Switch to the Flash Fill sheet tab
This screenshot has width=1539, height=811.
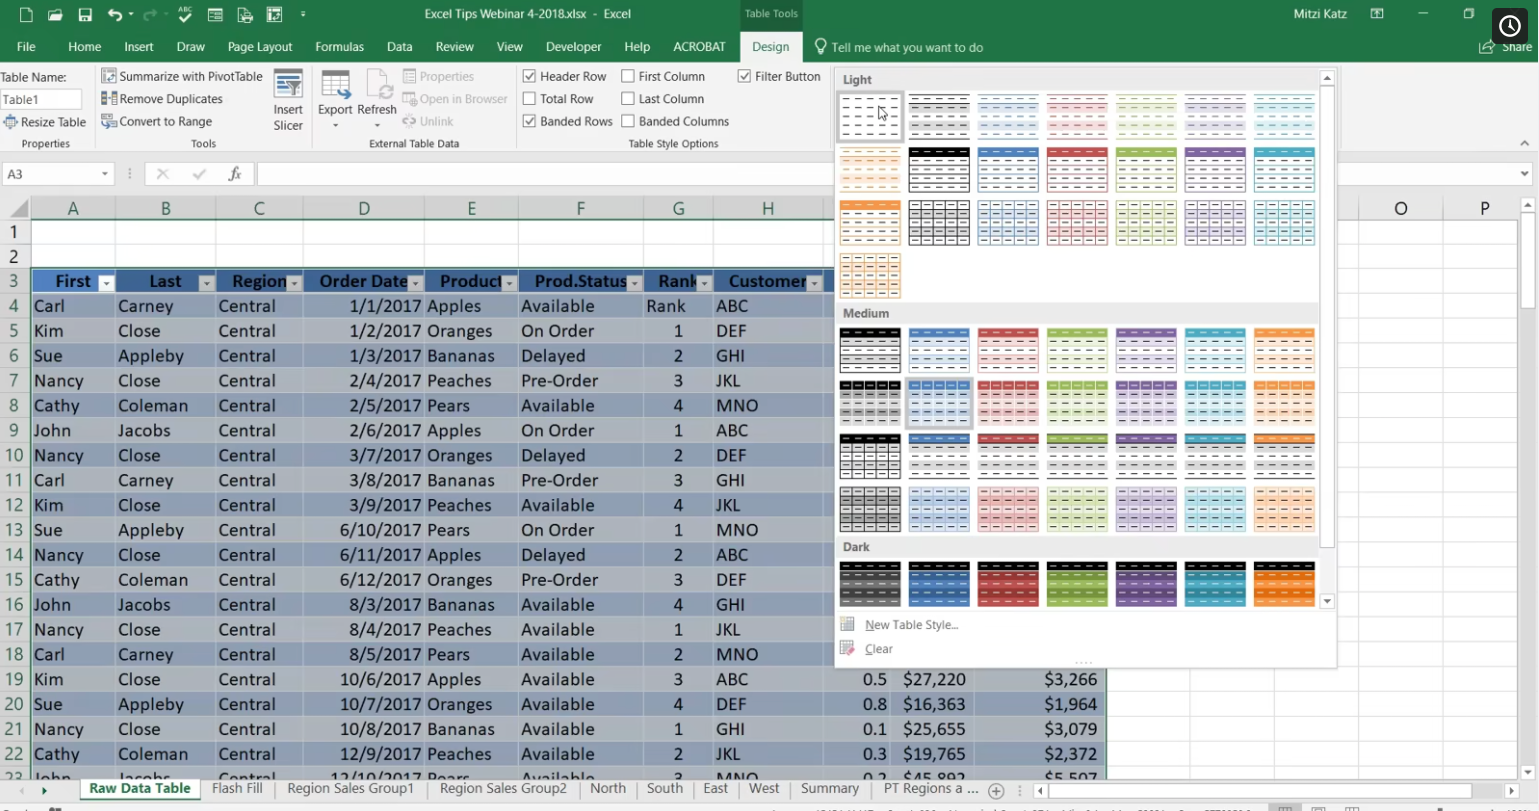coord(237,788)
